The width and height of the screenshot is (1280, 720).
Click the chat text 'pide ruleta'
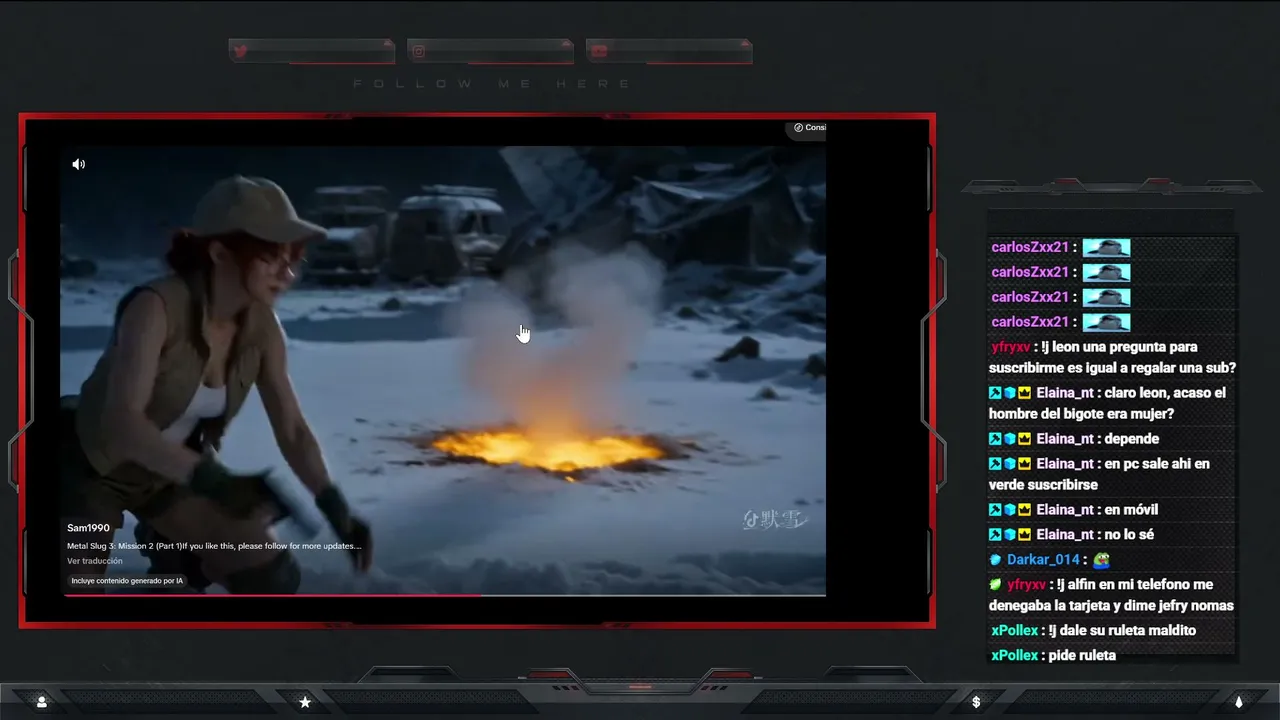1082,656
